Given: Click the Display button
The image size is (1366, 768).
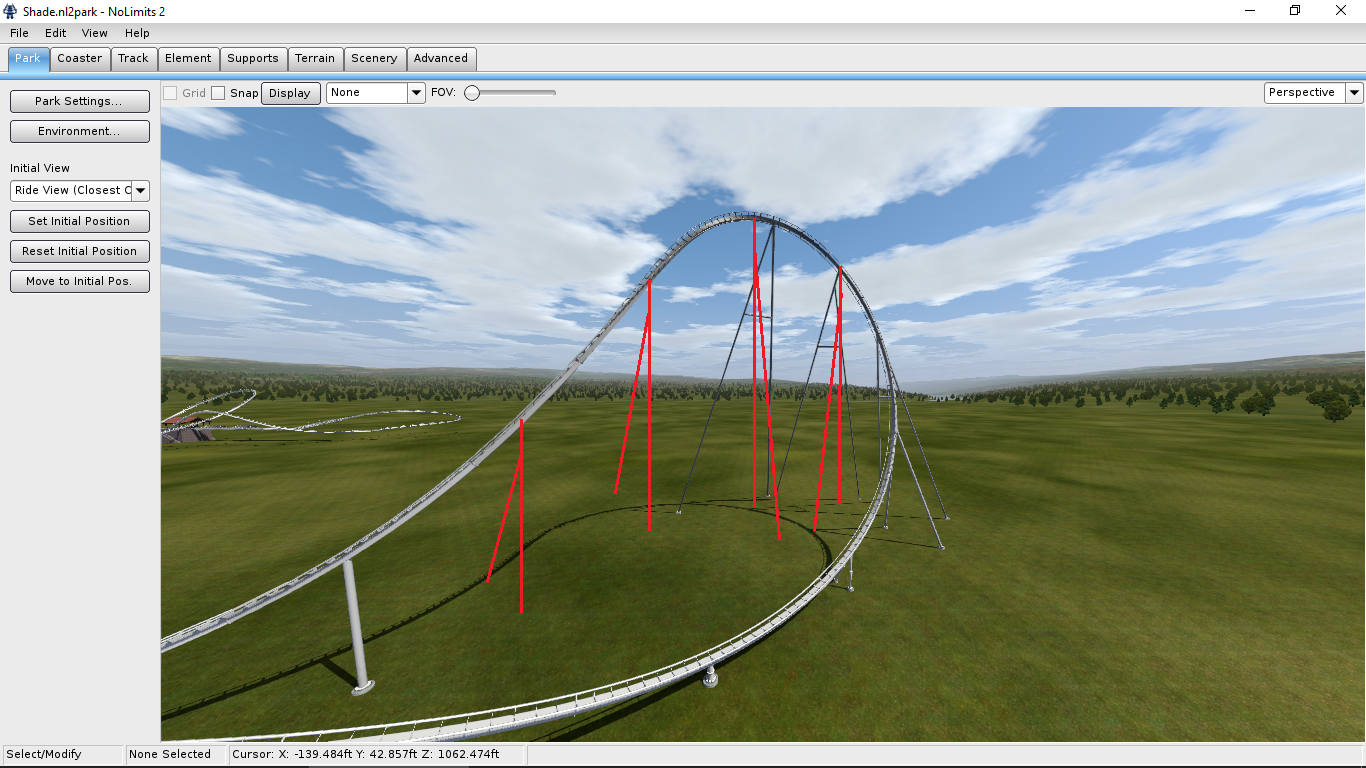Looking at the screenshot, I should pos(290,93).
